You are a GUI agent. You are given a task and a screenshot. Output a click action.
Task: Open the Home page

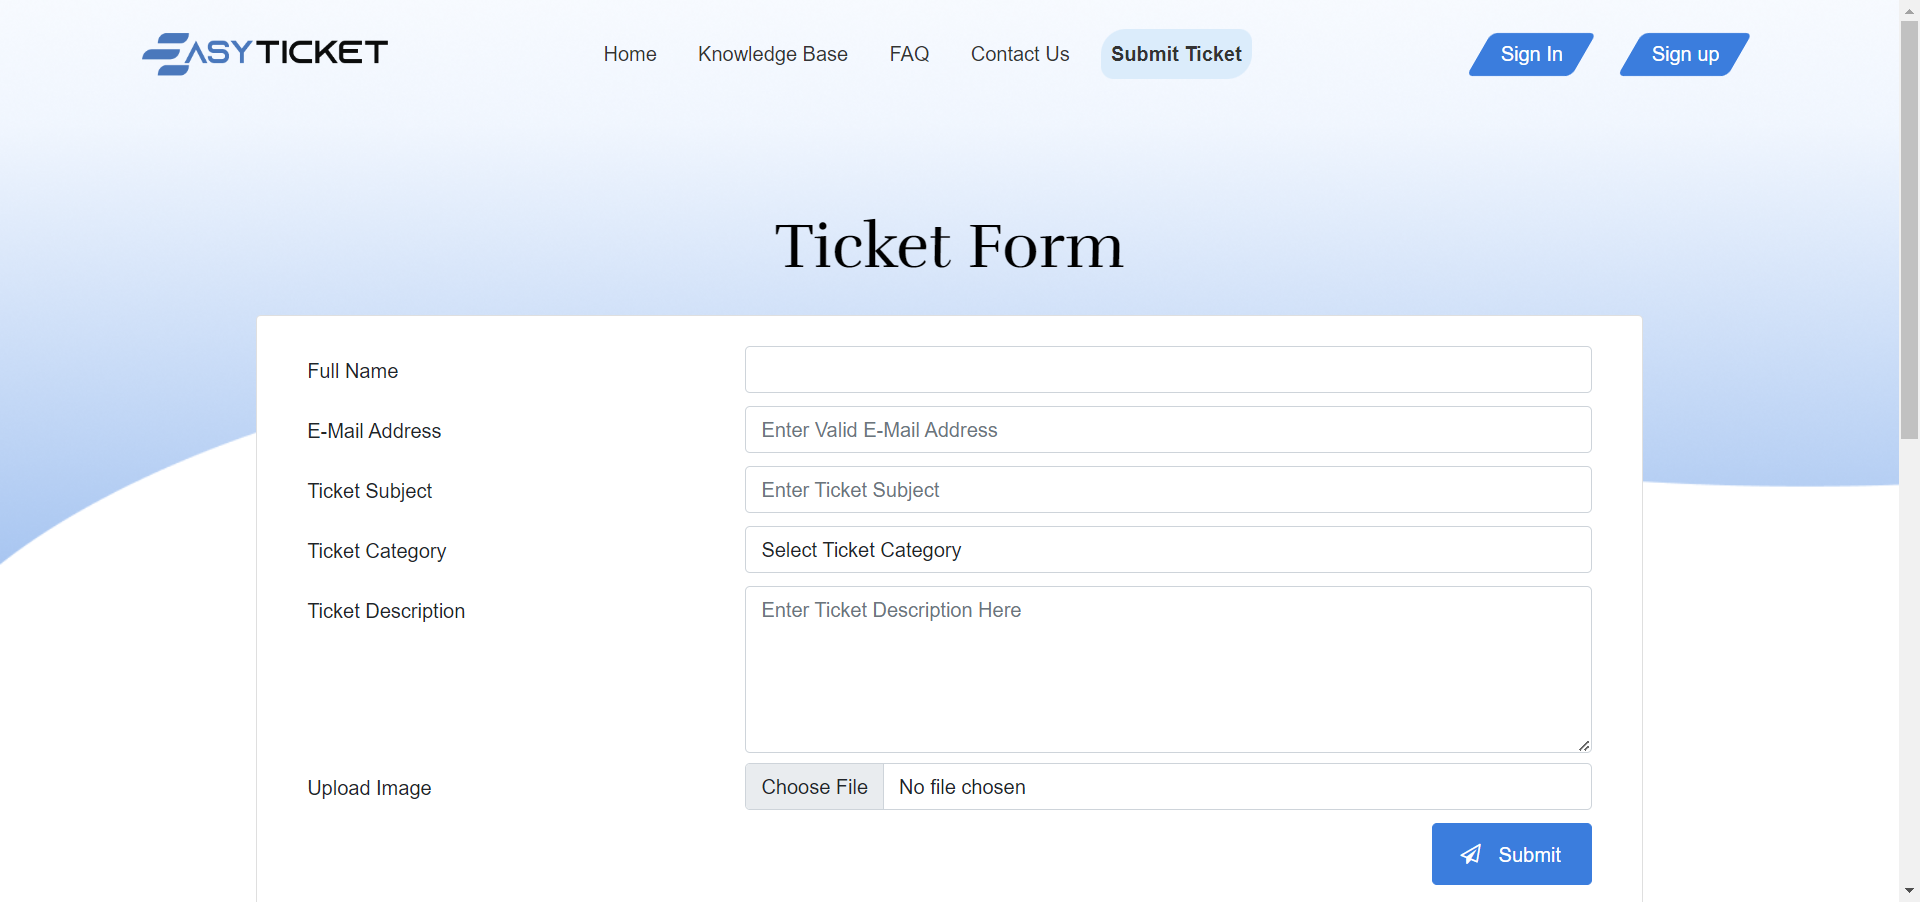coord(629,54)
